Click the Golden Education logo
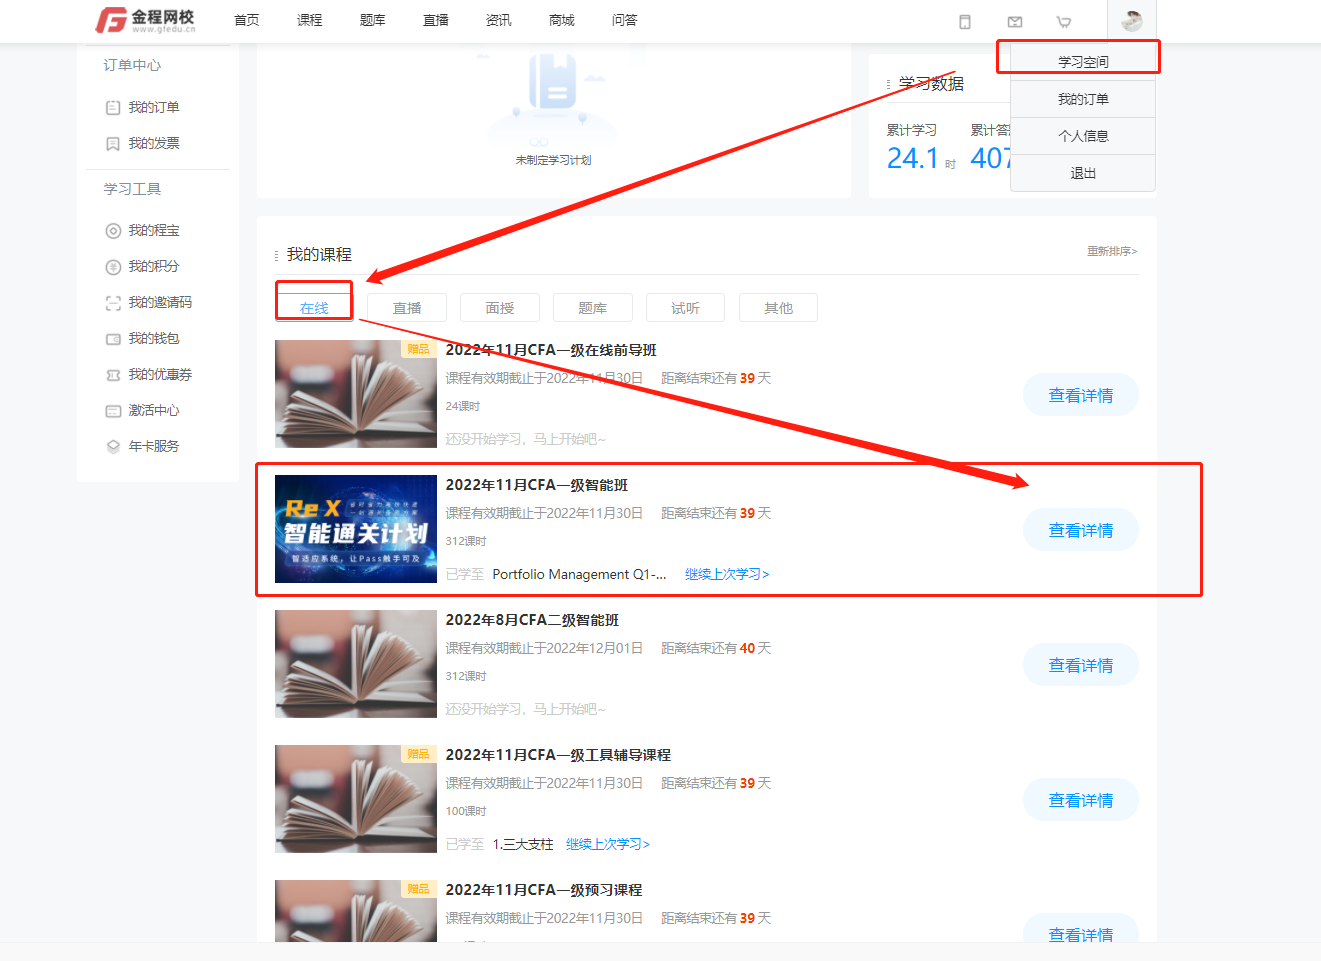The width and height of the screenshot is (1321, 961). pyautogui.click(x=145, y=20)
